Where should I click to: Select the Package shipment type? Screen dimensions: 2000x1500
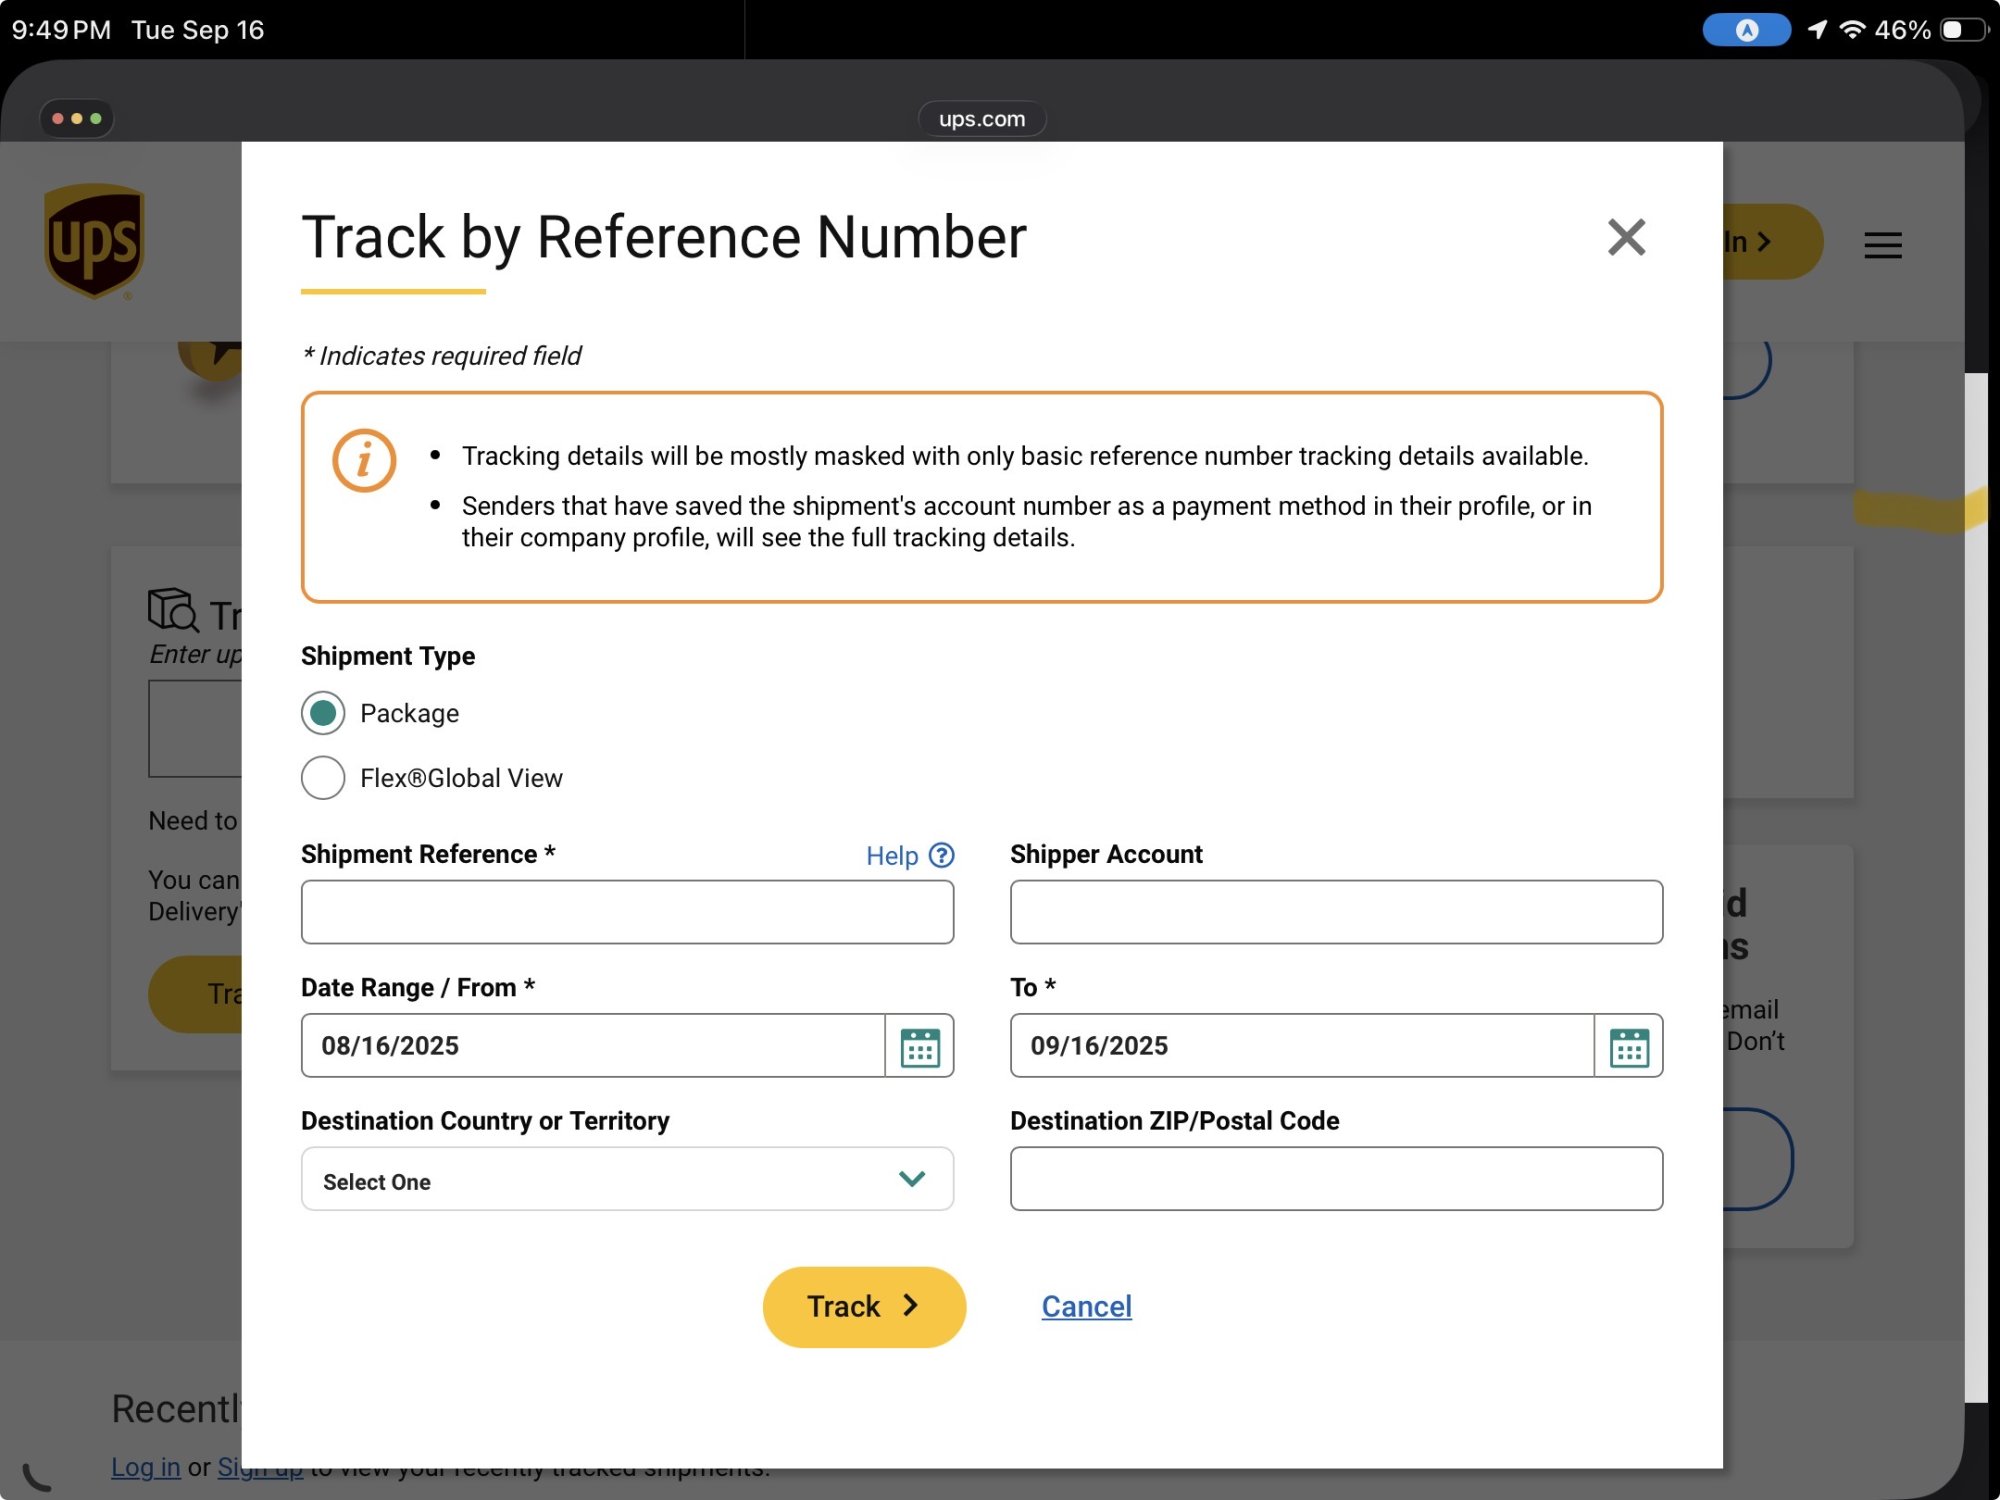click(323, 713)
